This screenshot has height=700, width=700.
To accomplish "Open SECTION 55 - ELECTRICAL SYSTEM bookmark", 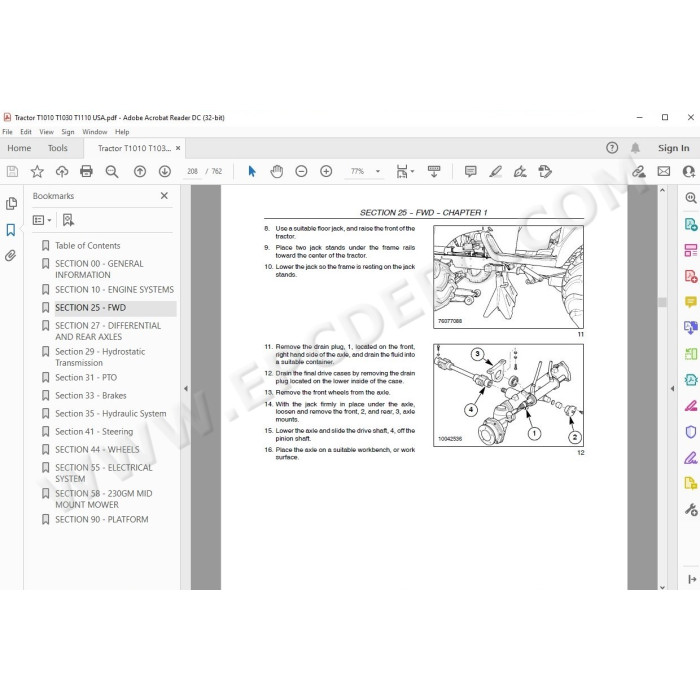I will (x=104, y=473).
